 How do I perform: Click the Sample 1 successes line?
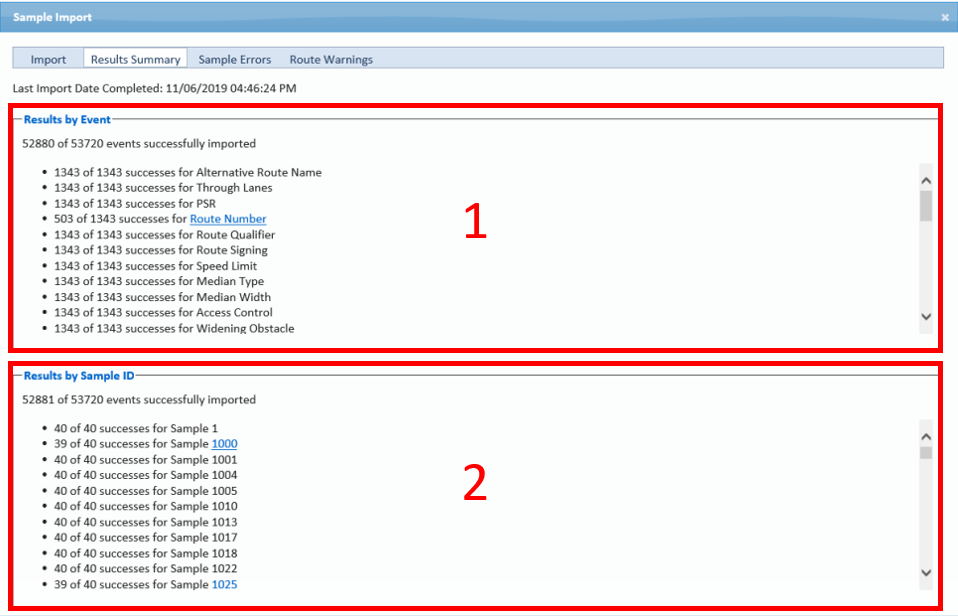click(136, 428)
